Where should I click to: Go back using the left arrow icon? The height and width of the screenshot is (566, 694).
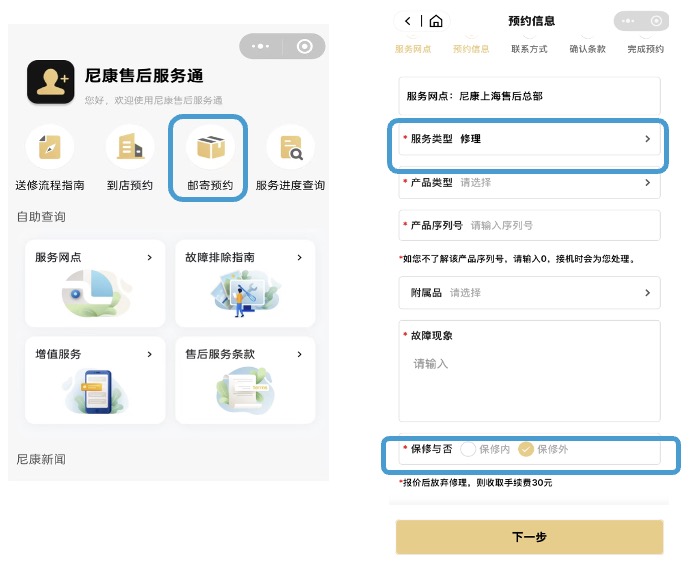click(408, 21)
